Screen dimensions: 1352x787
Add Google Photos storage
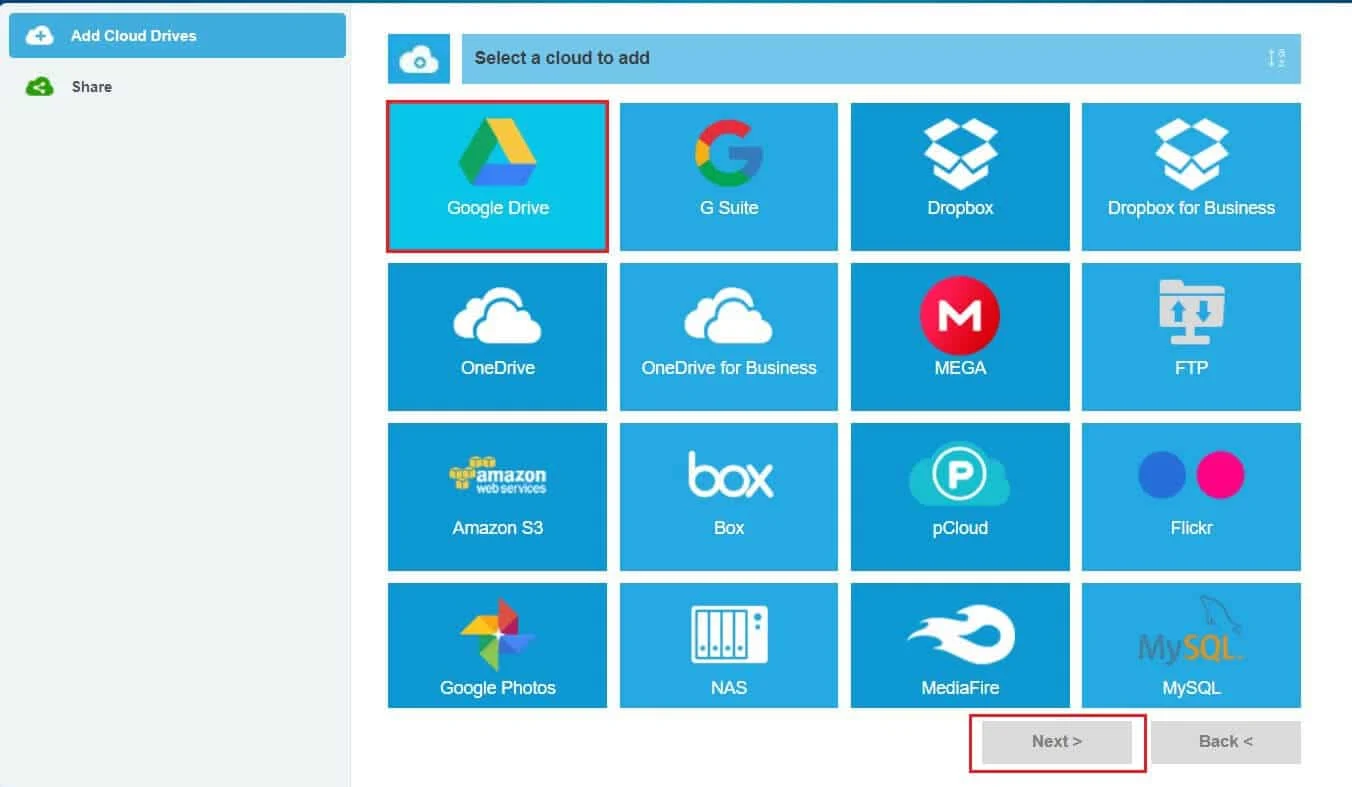point(497,645)
